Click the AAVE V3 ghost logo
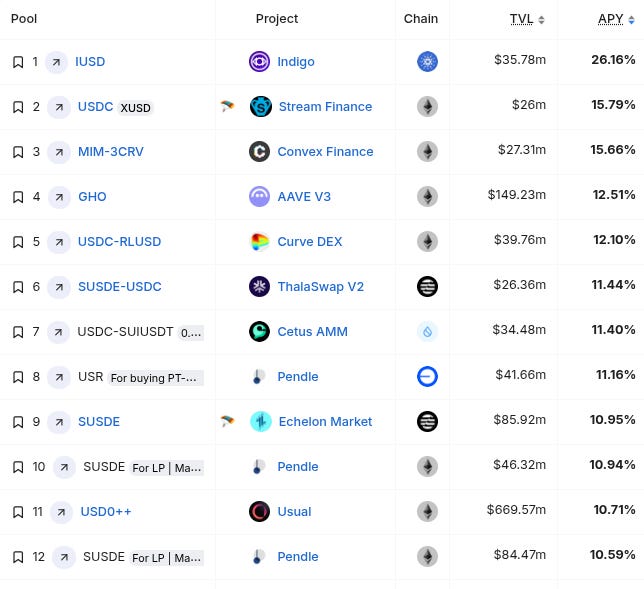 pos(260,197)
